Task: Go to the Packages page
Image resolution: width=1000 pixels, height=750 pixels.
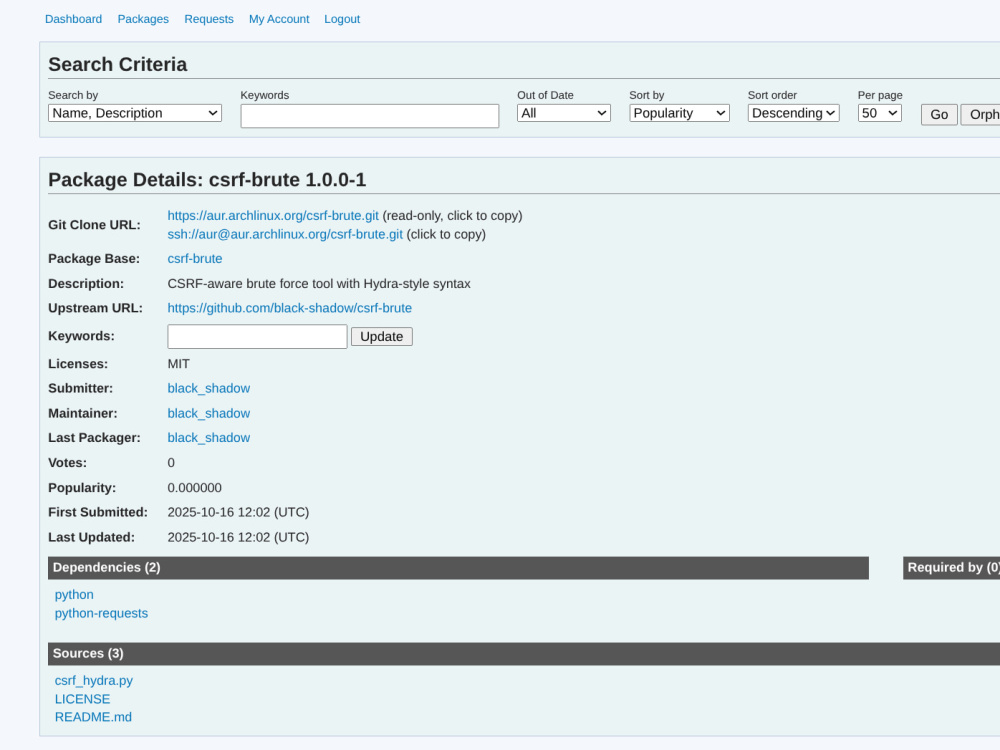Action: [143, 19]
